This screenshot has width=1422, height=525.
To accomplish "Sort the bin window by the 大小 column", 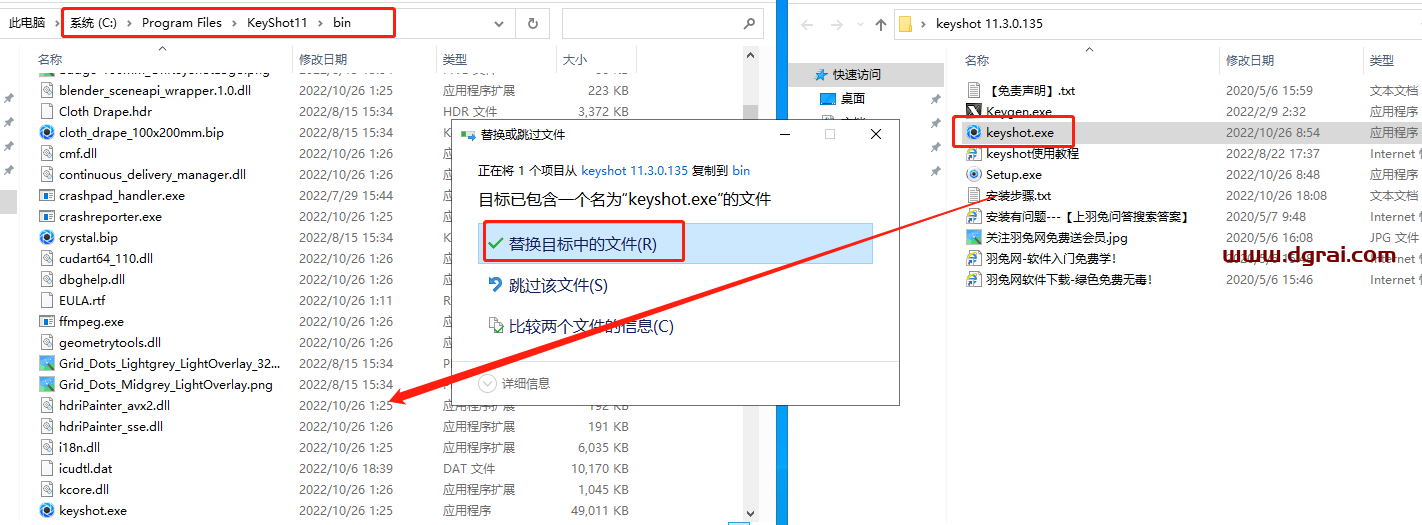I will tap(574, 60).
